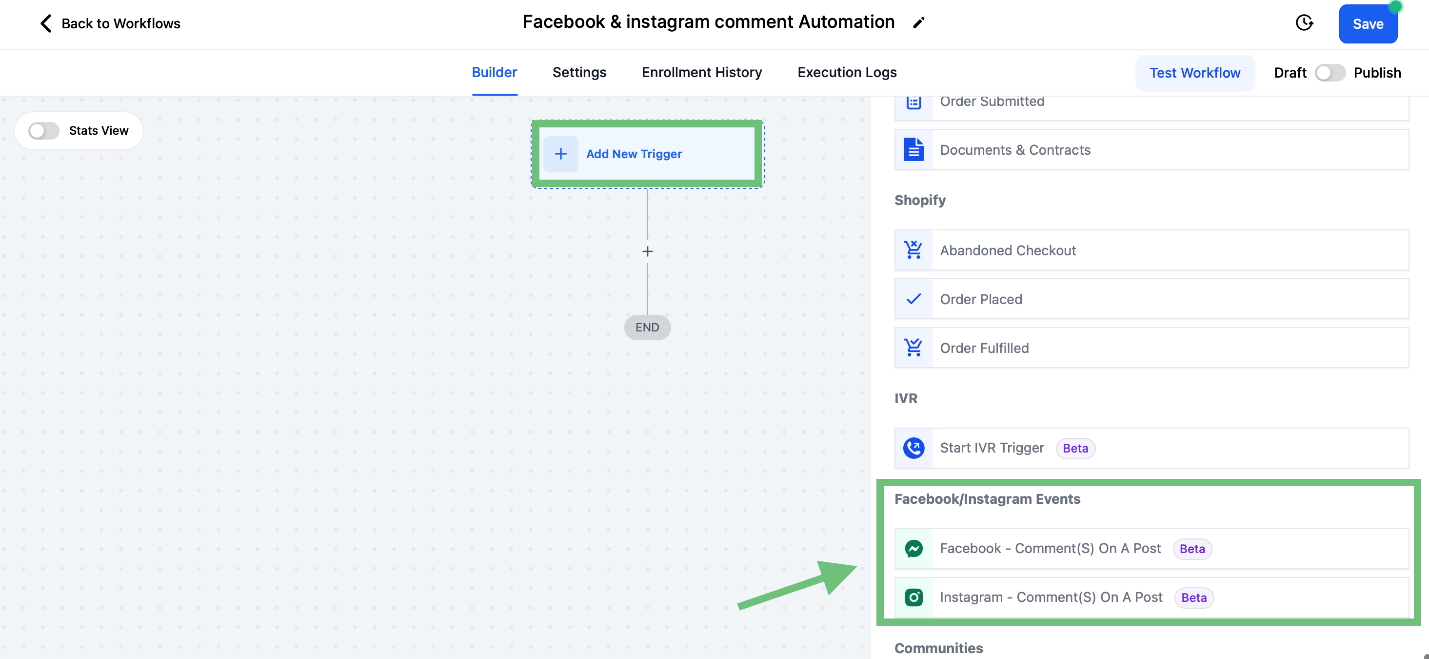Click Add New Trigger box
The image size is (1429, 659).
[647, 154]
